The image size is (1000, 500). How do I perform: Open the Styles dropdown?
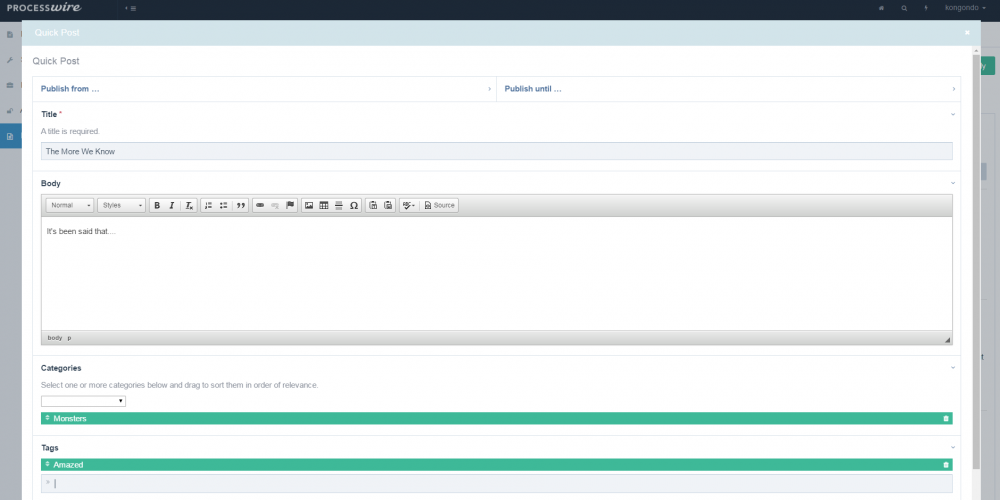pyautogui.click(x=121, y=205)
